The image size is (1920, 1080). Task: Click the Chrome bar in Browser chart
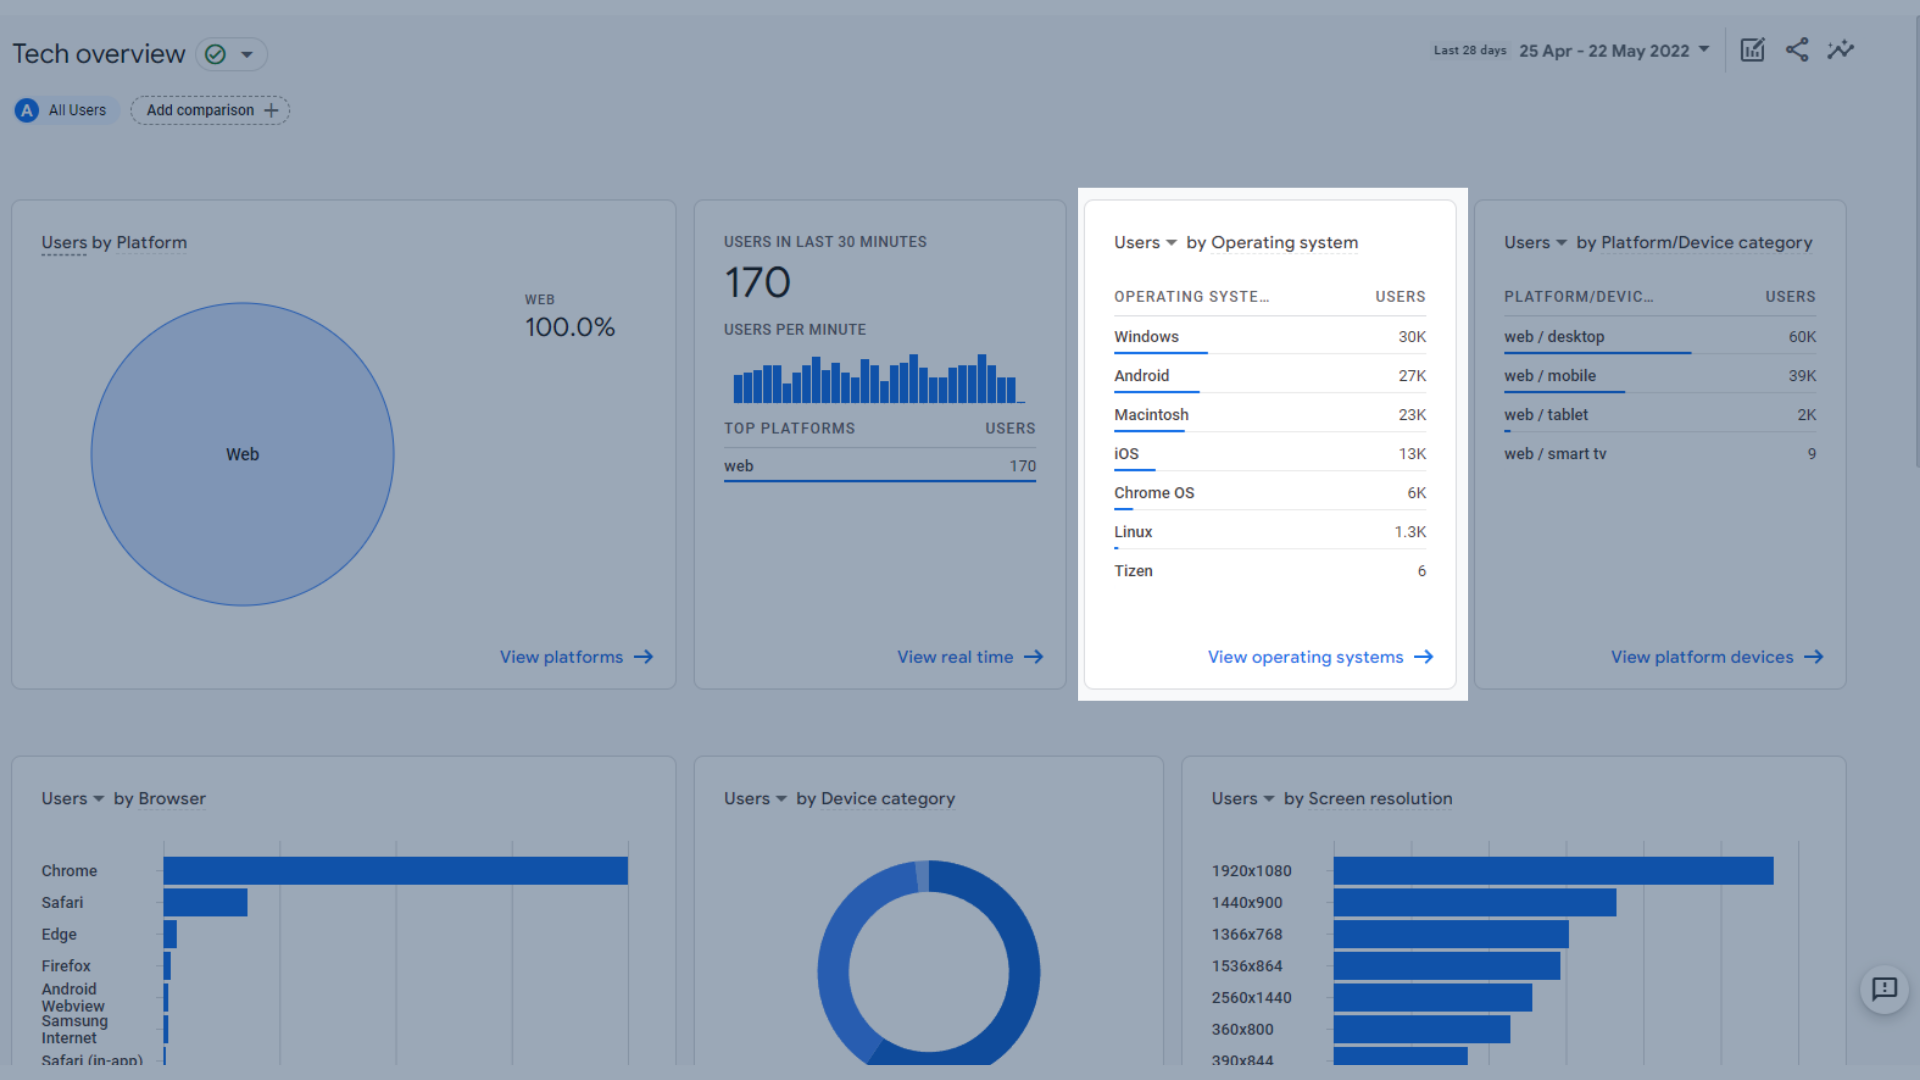(x=395, y=870)
